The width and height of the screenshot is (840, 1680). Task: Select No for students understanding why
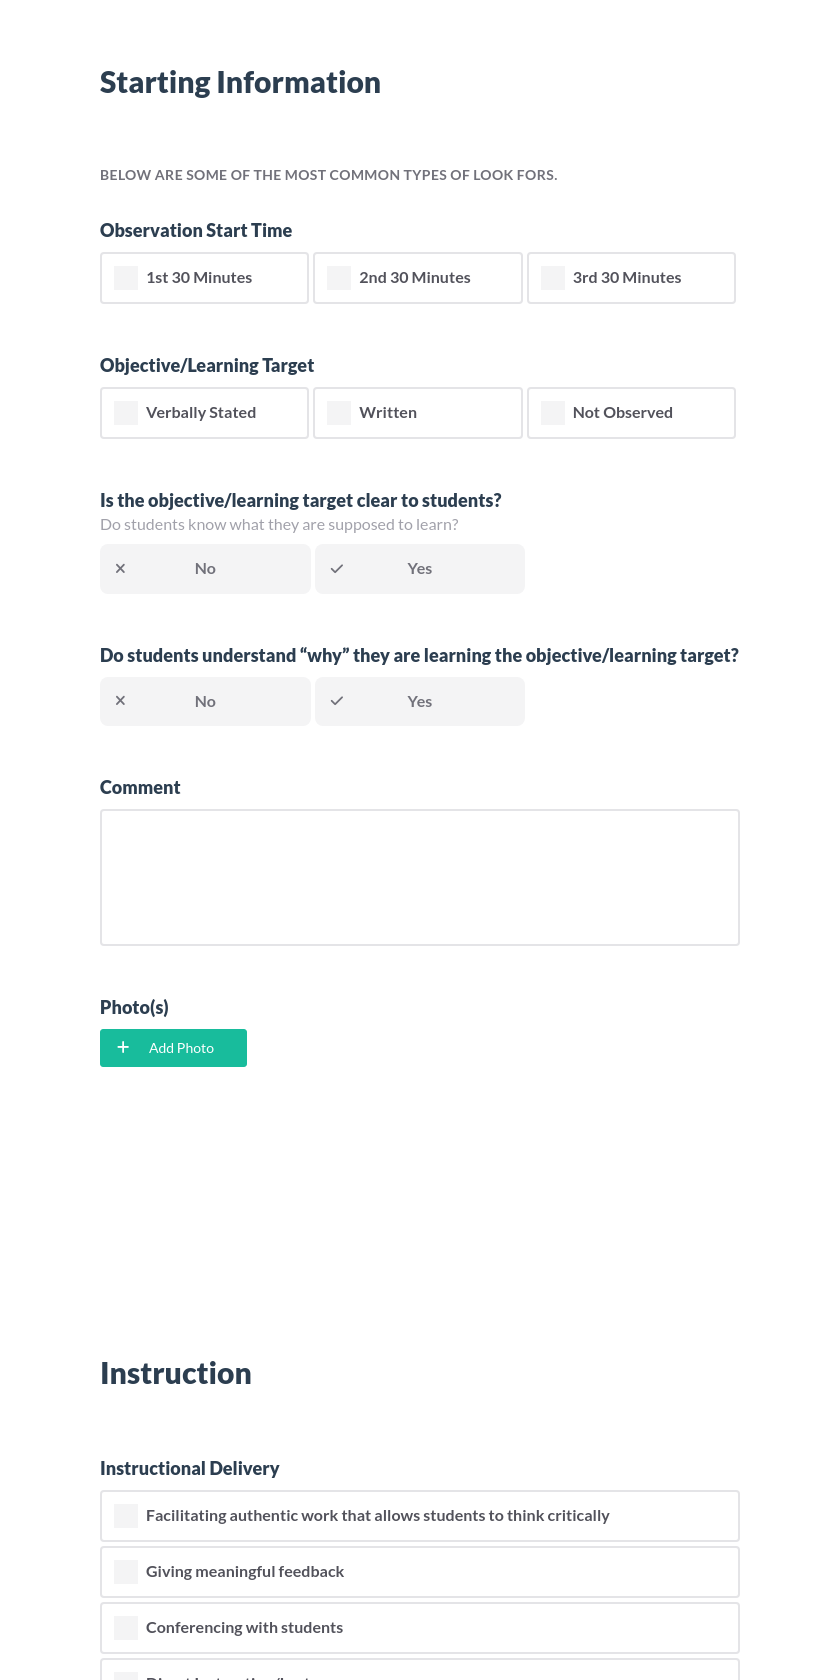[204, 701]
